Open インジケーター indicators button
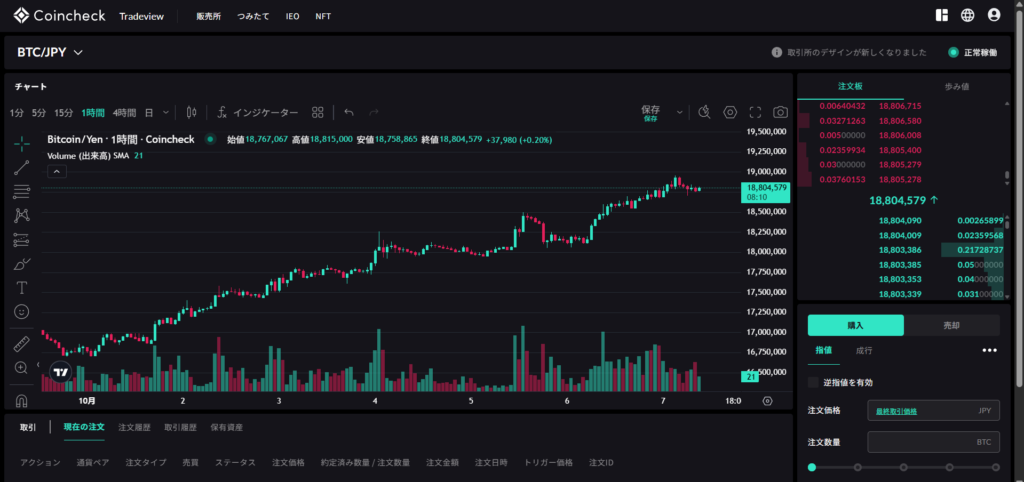Viewport: 1024px width, 482px height. tap(257, 113)
